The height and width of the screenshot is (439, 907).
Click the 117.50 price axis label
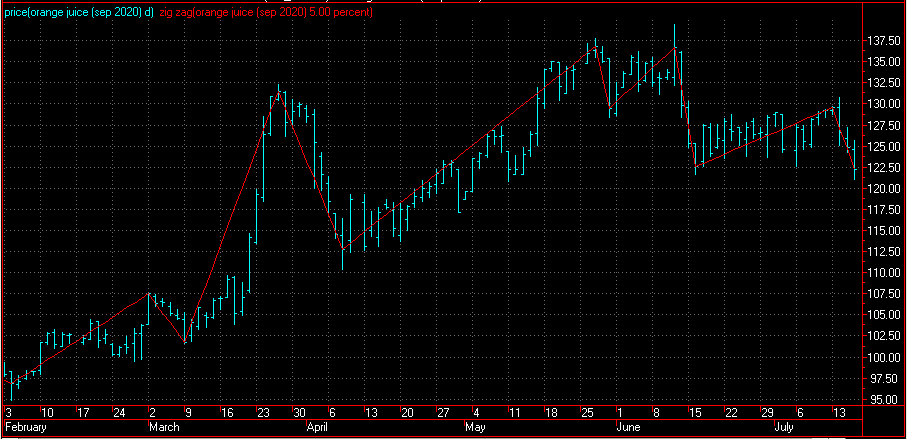[x=884, y=210]
